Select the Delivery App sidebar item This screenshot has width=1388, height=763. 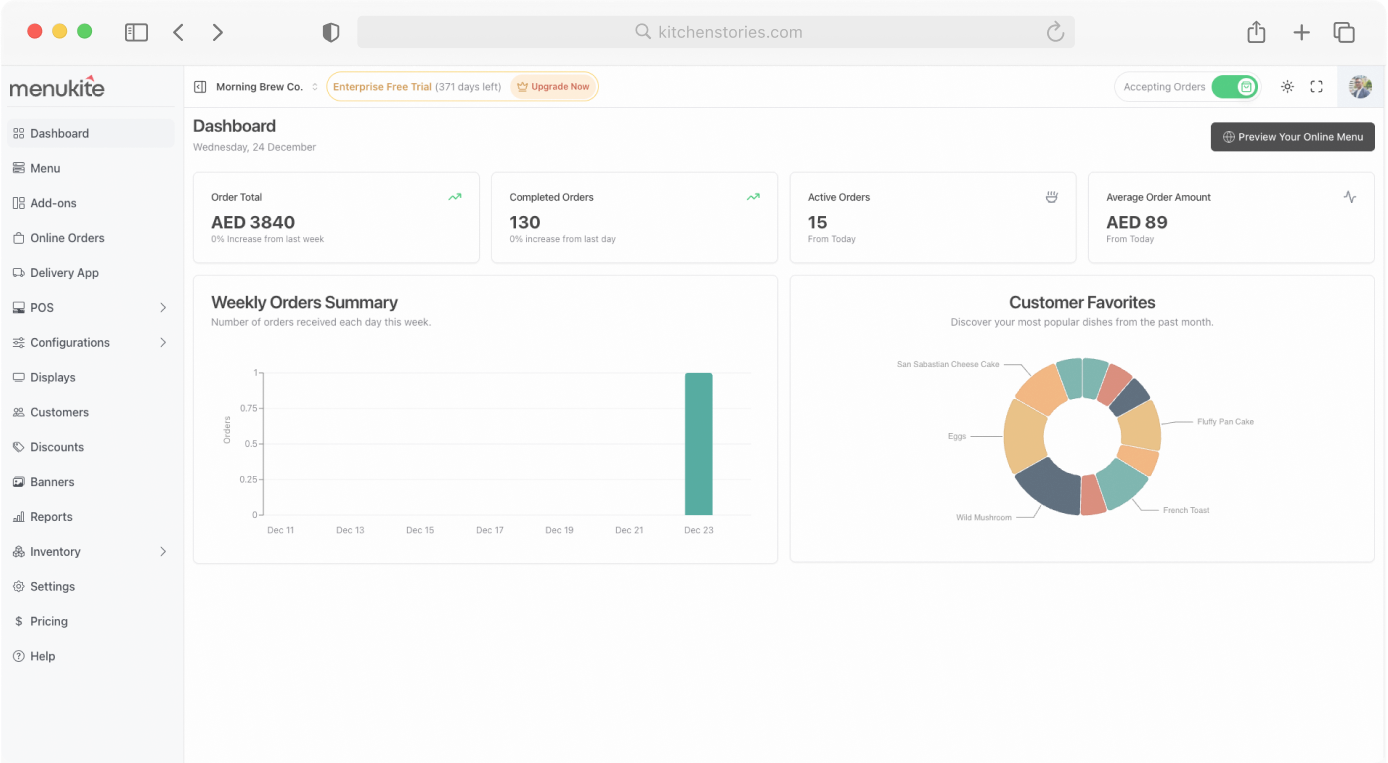pos(64,272)
